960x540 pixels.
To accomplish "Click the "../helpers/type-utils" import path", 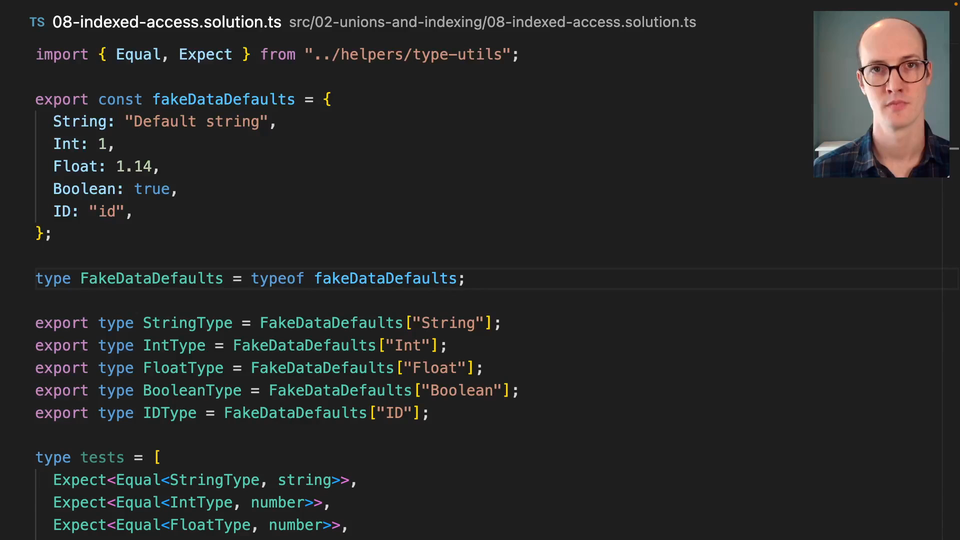I will pyautogui.click(x=411, y=54).
